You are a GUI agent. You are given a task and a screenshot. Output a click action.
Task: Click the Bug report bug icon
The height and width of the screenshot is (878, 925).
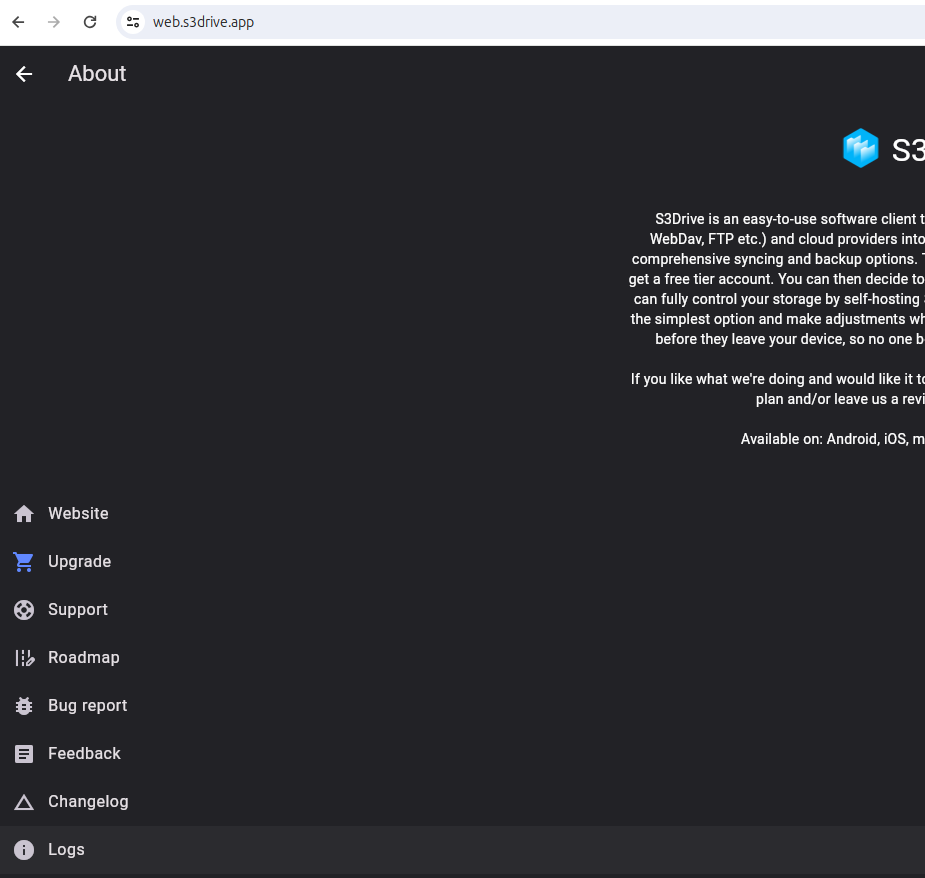(24, 706)
